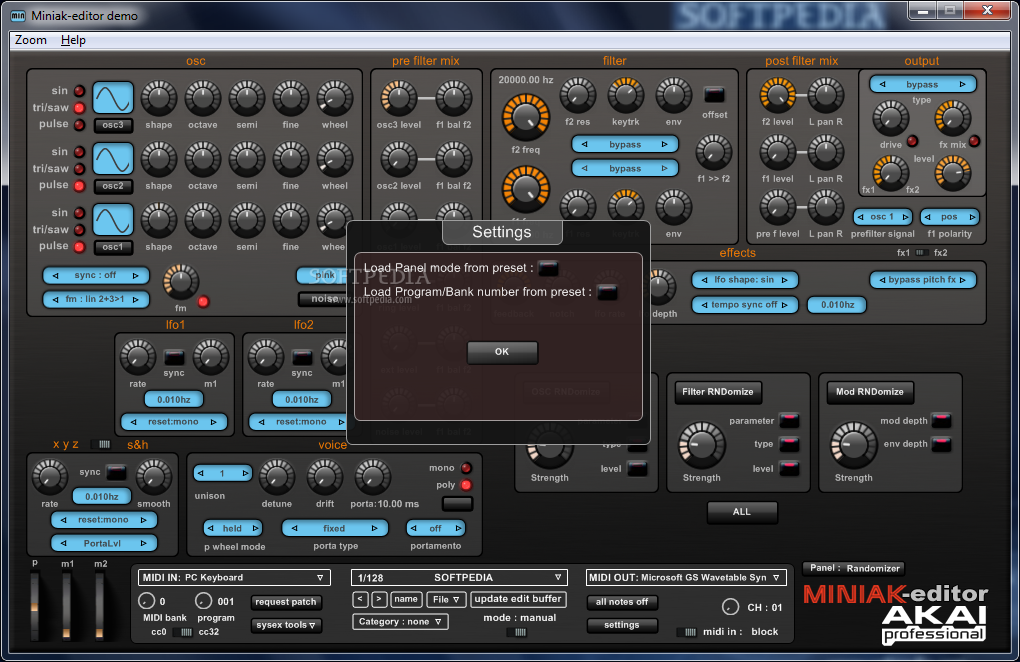Click the filter 2 keytrk knob
This screenshot has height=662, width=1020.
point(625,96)
